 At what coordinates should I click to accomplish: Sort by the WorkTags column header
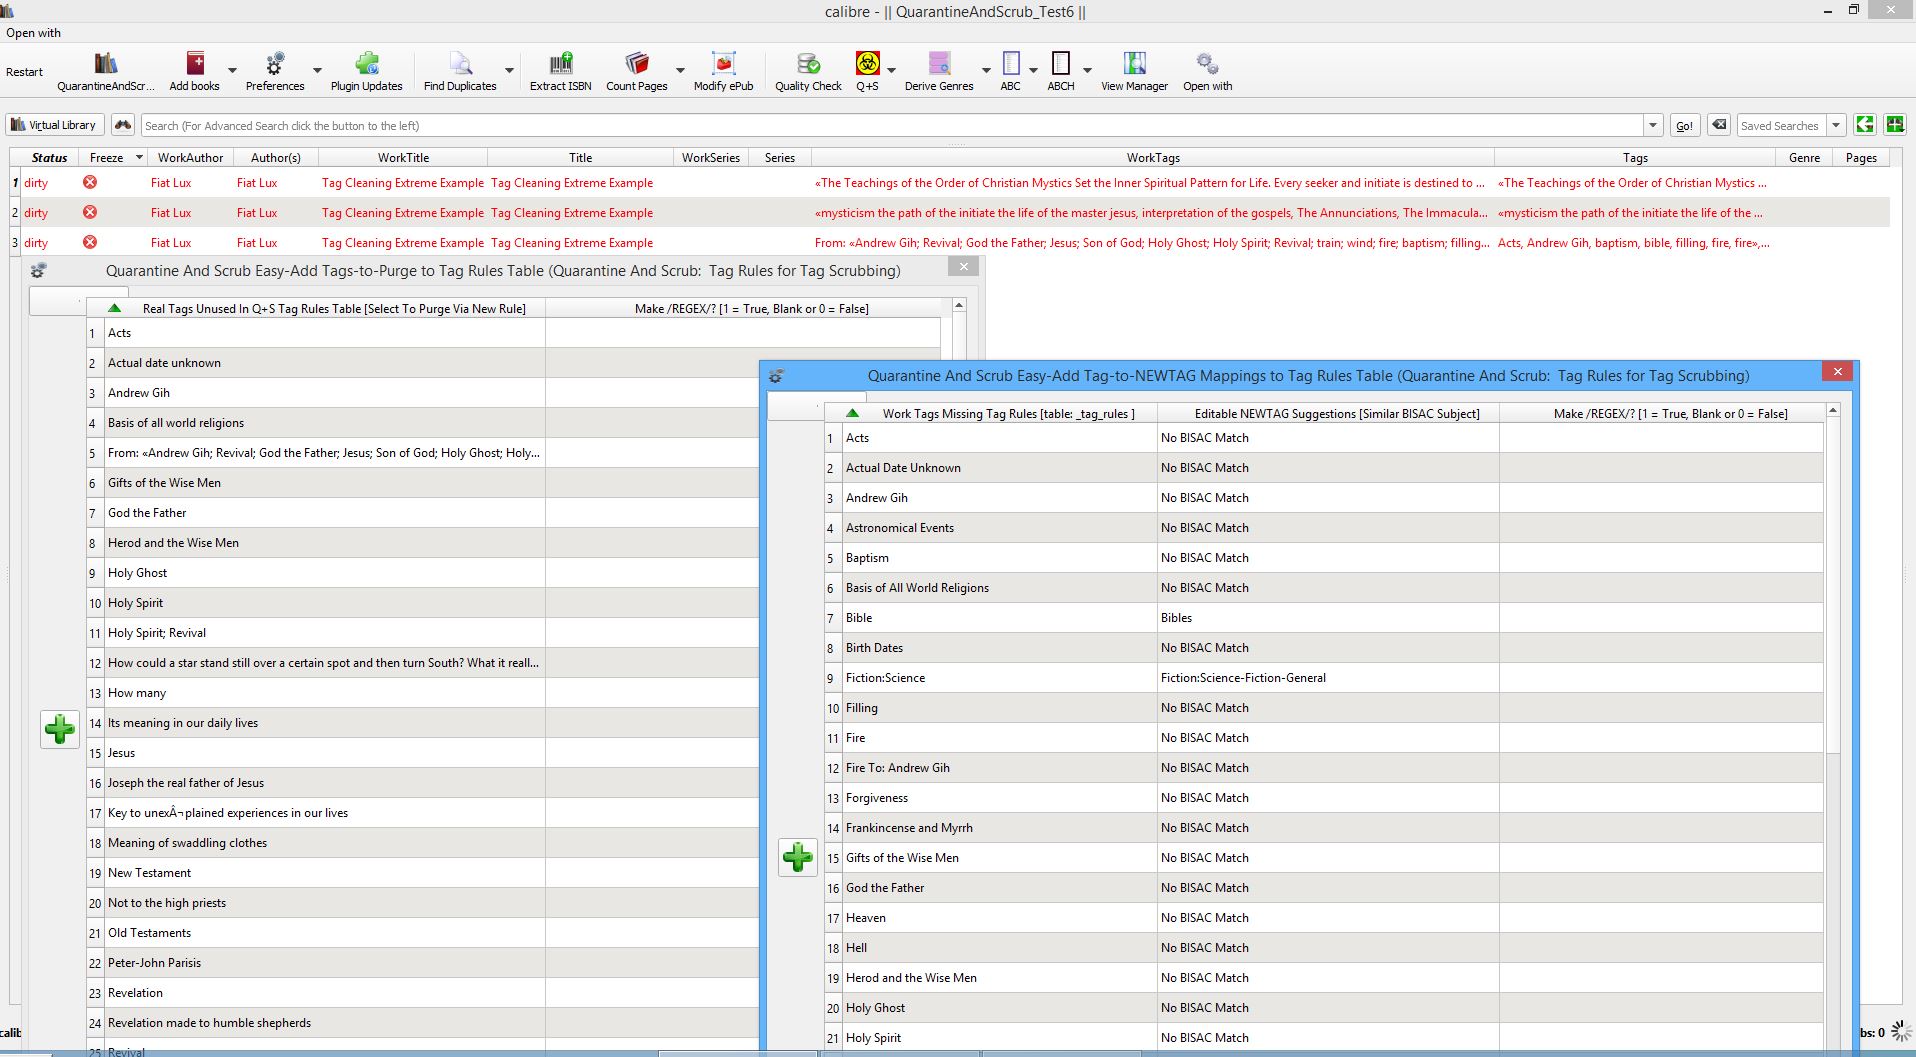1152,158
